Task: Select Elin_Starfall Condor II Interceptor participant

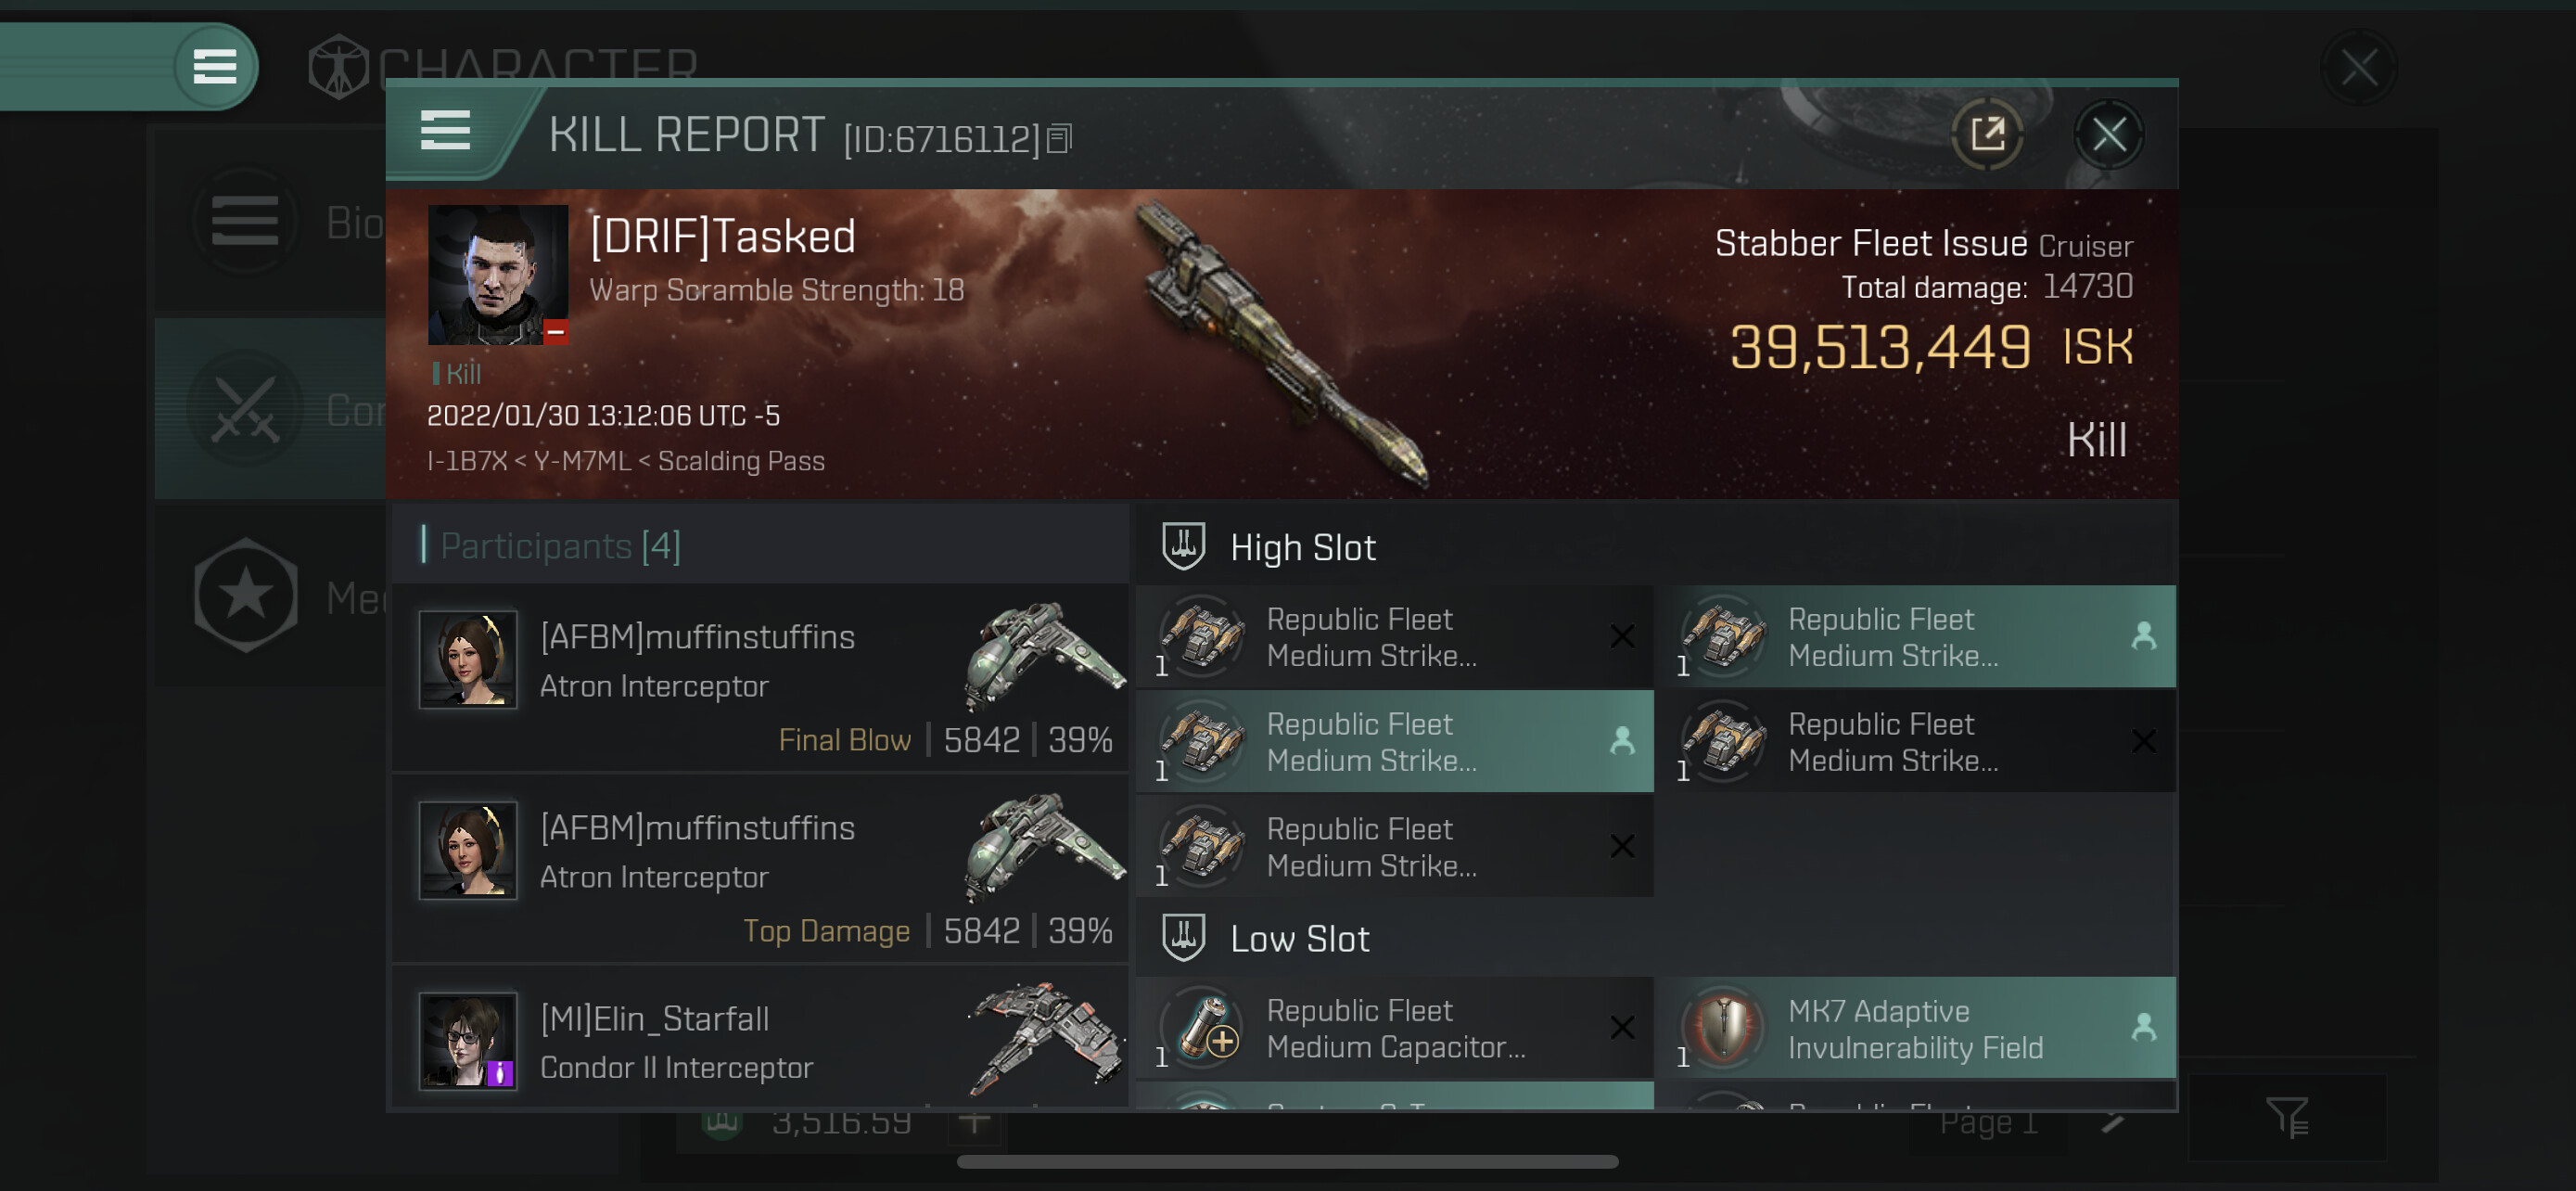Action: pyautogui.click(x=760, y=1039)
